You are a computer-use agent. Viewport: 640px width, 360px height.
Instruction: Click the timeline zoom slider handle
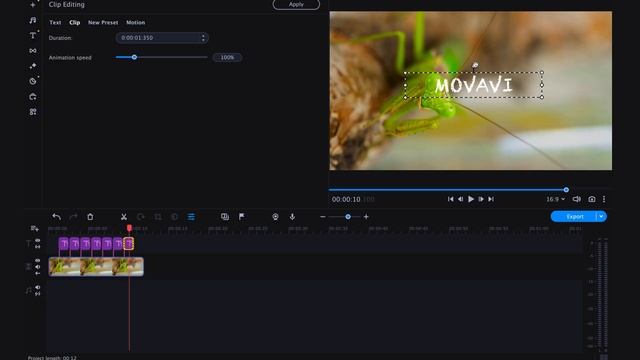pos(348,217)
